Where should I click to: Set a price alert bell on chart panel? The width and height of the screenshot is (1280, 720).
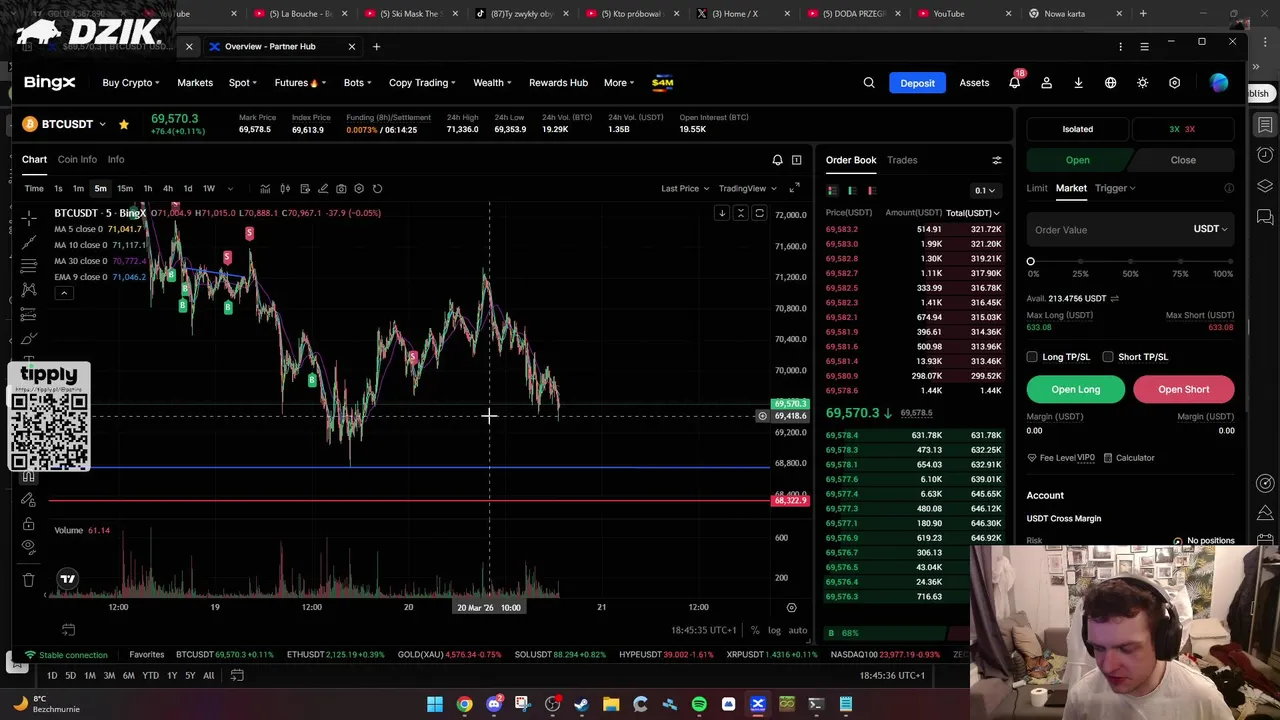pos(777,160)
